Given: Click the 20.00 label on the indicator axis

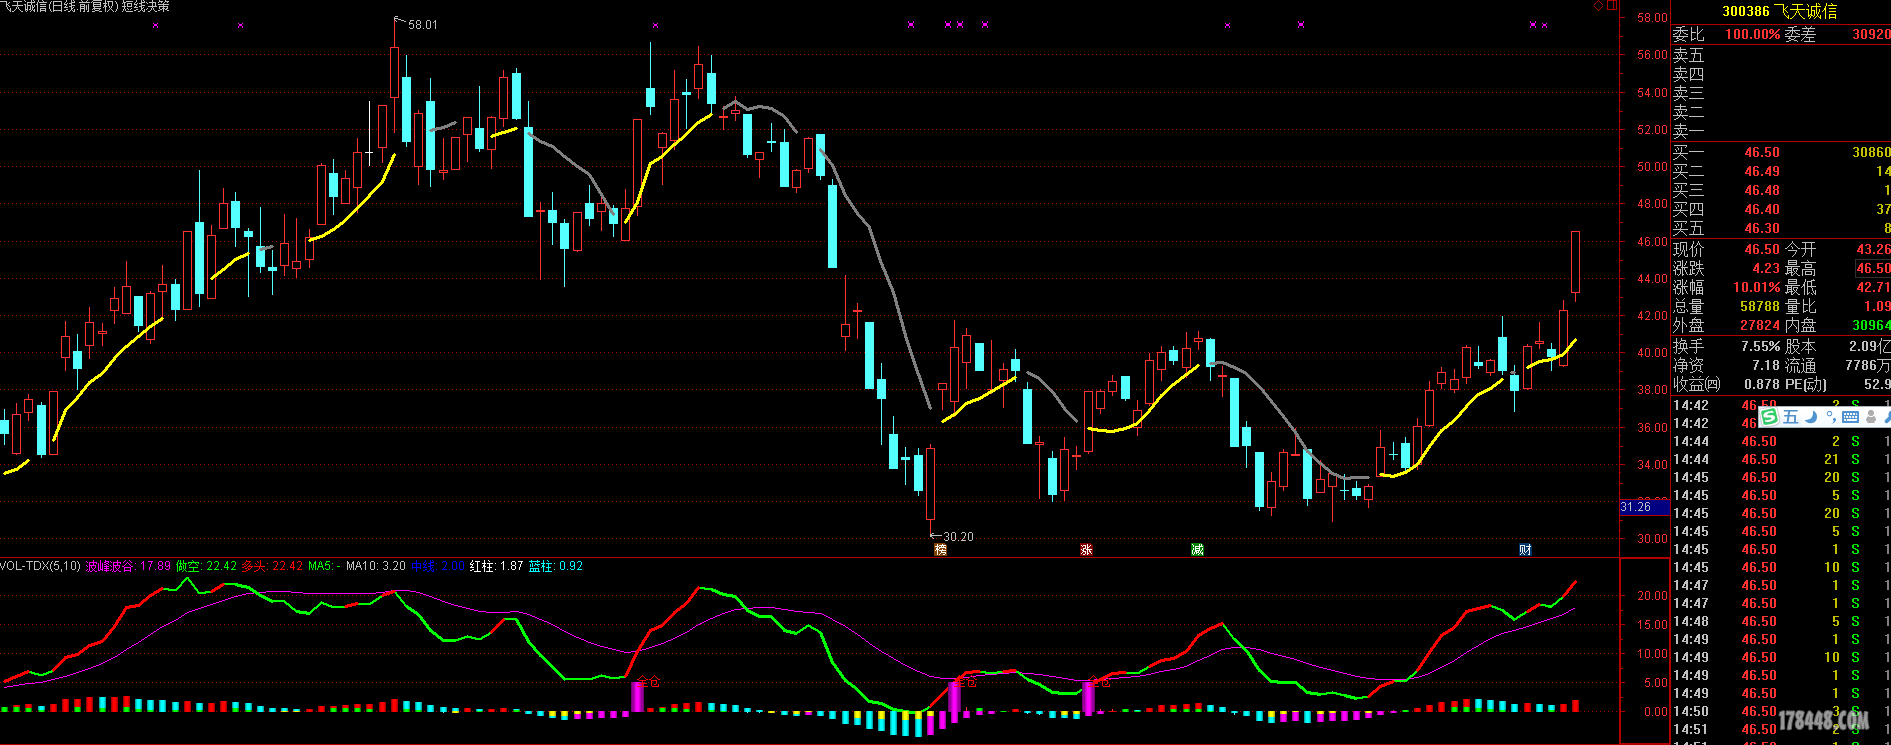Looking at the screenshot, I should tap(1652, 596).
